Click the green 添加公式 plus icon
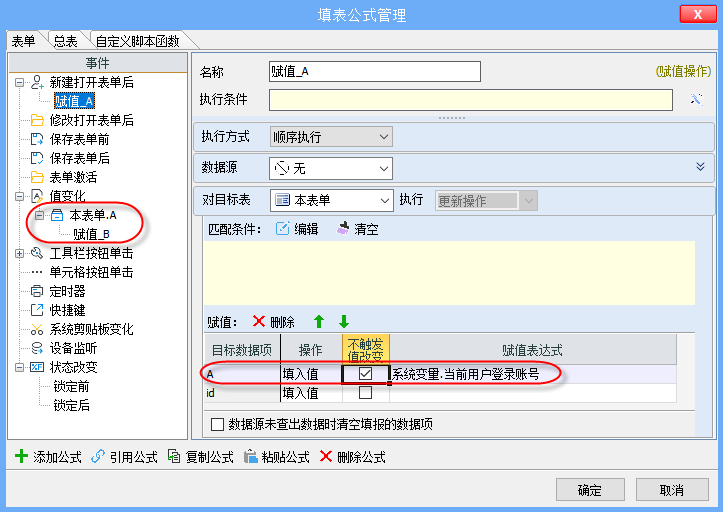 21,456
